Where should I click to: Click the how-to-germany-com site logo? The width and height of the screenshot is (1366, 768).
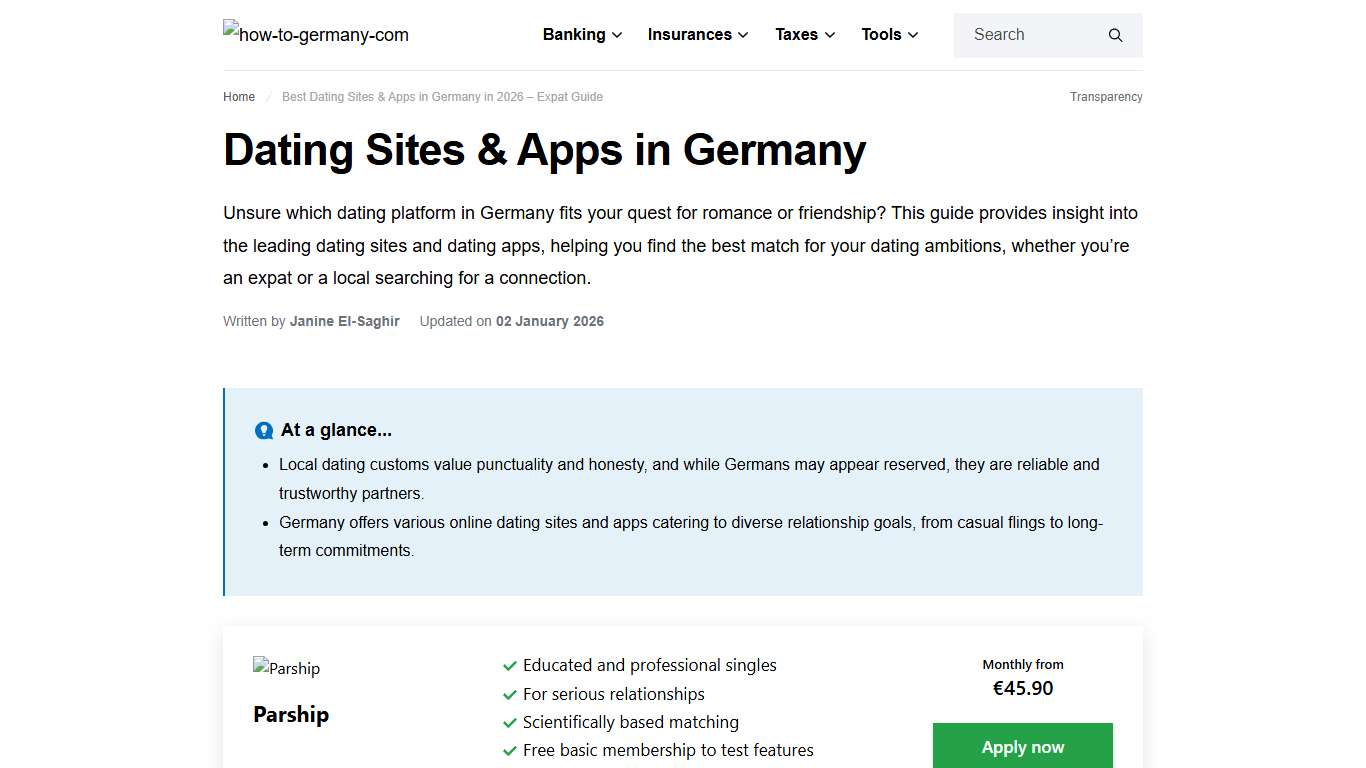point(315,34)
